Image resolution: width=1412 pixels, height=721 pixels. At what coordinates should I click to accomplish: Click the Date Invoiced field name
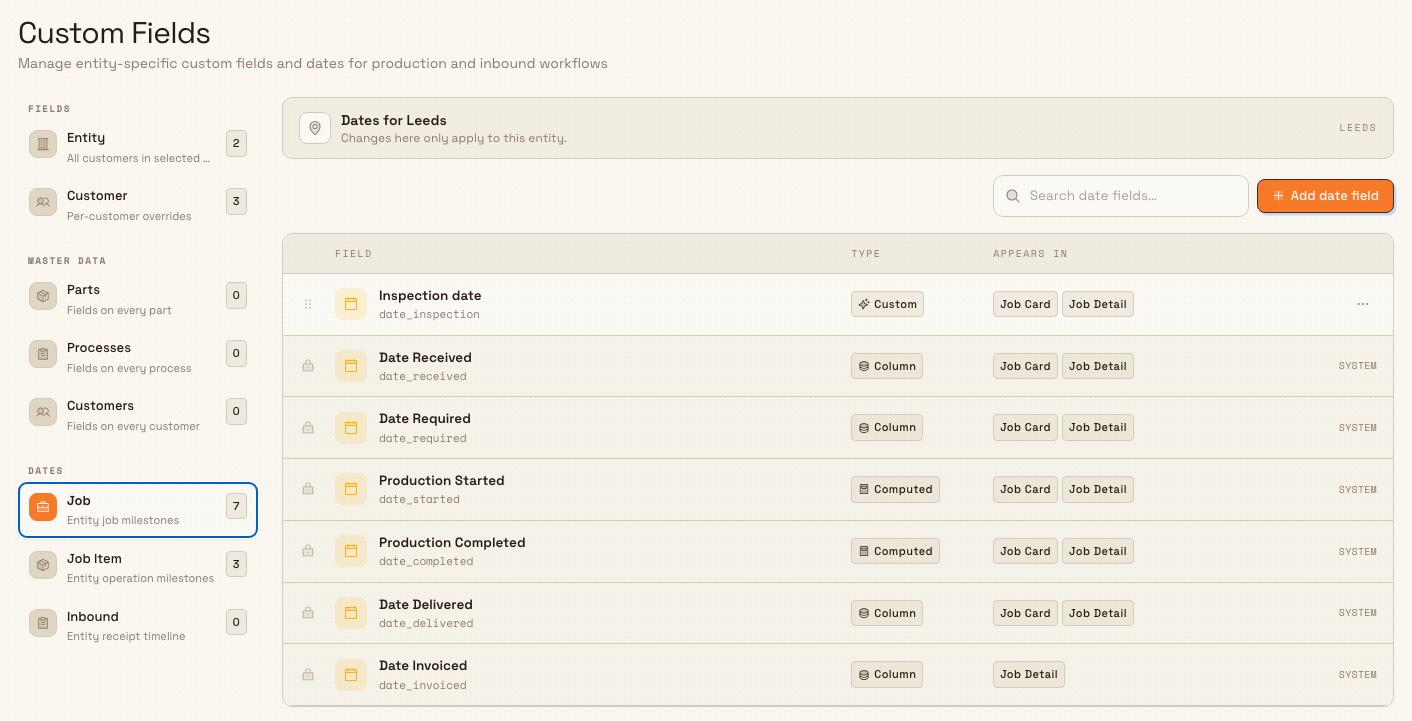point(423,666)
